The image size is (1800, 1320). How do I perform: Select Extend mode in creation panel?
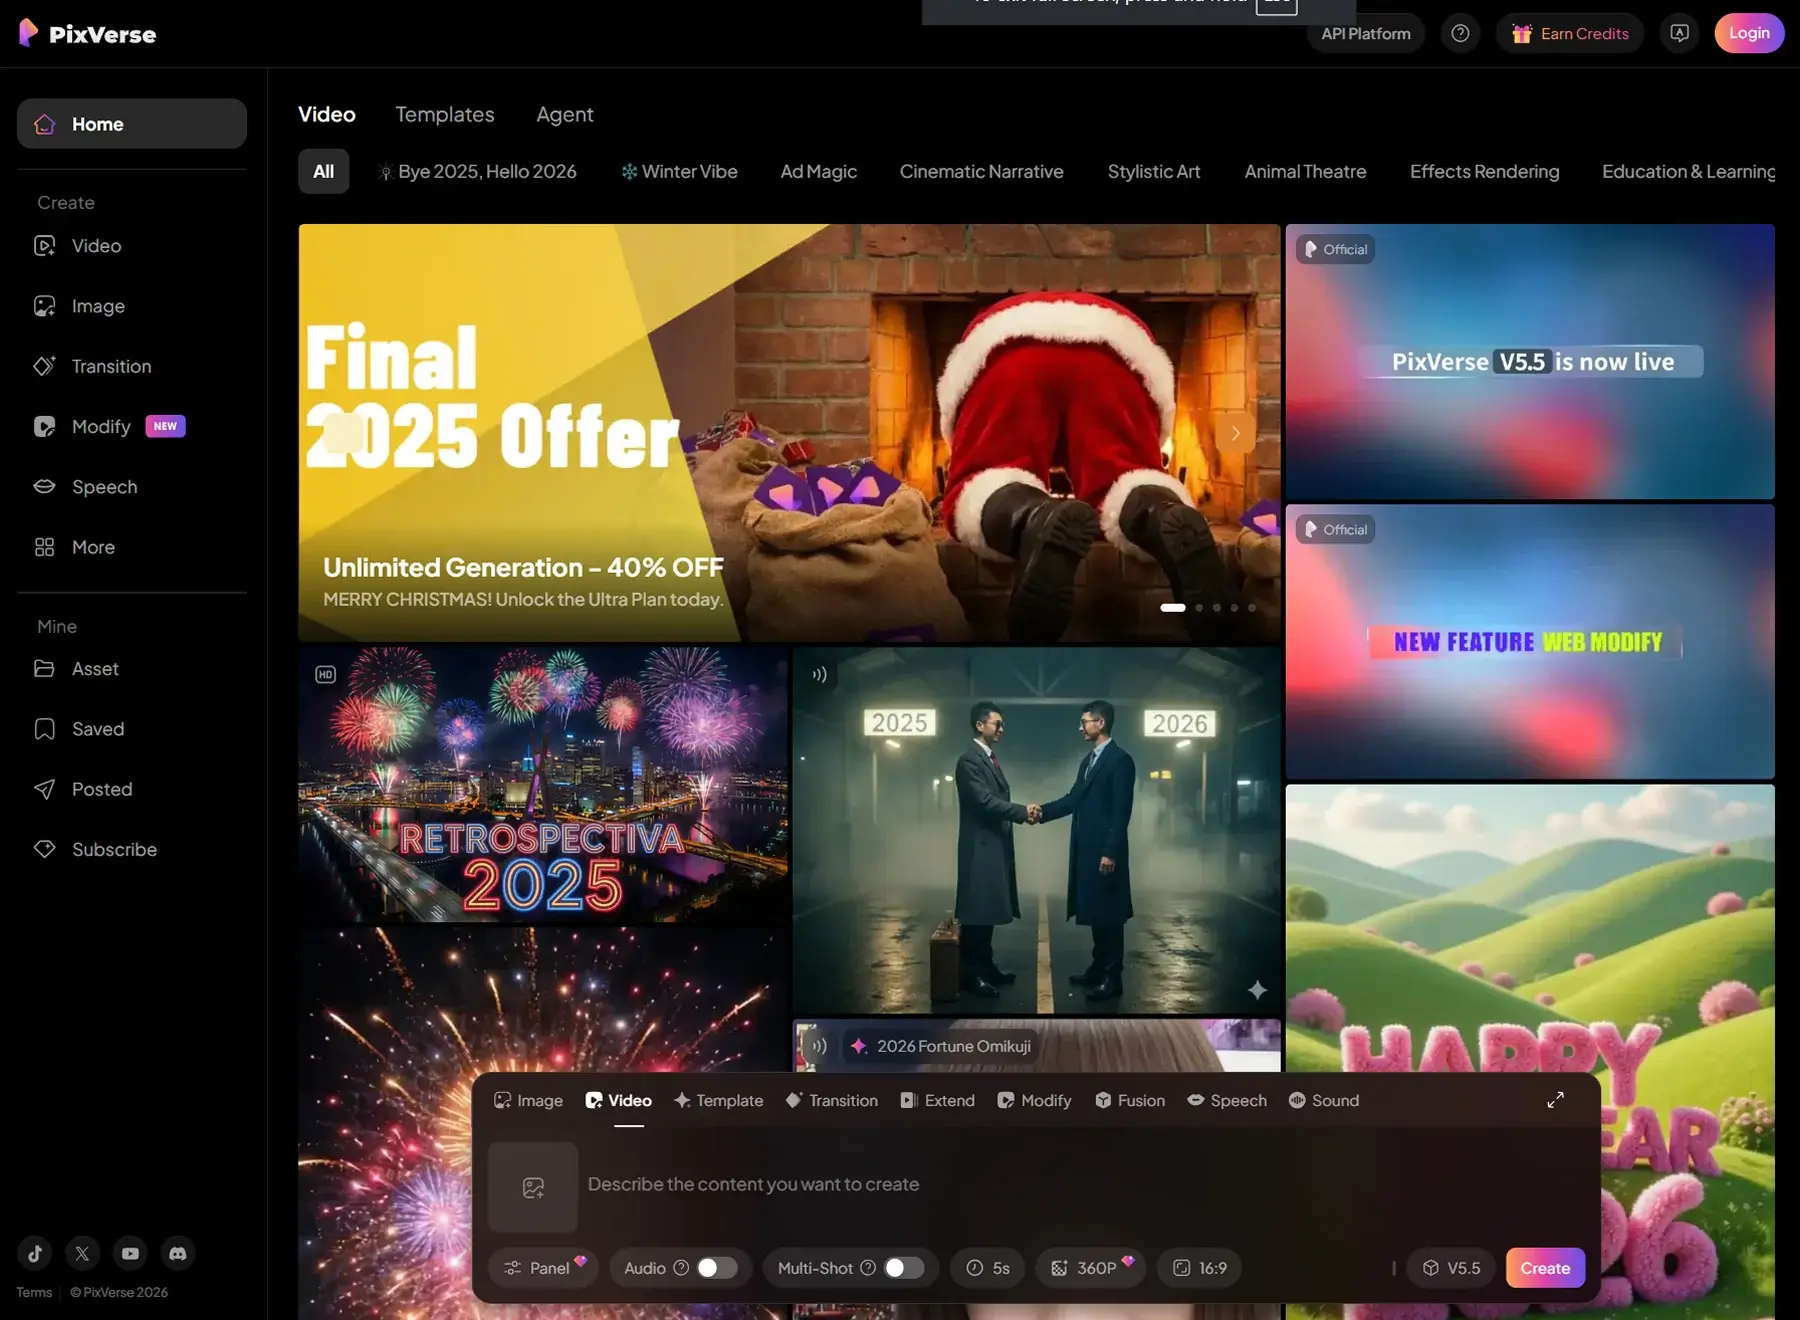[938, 1100]
